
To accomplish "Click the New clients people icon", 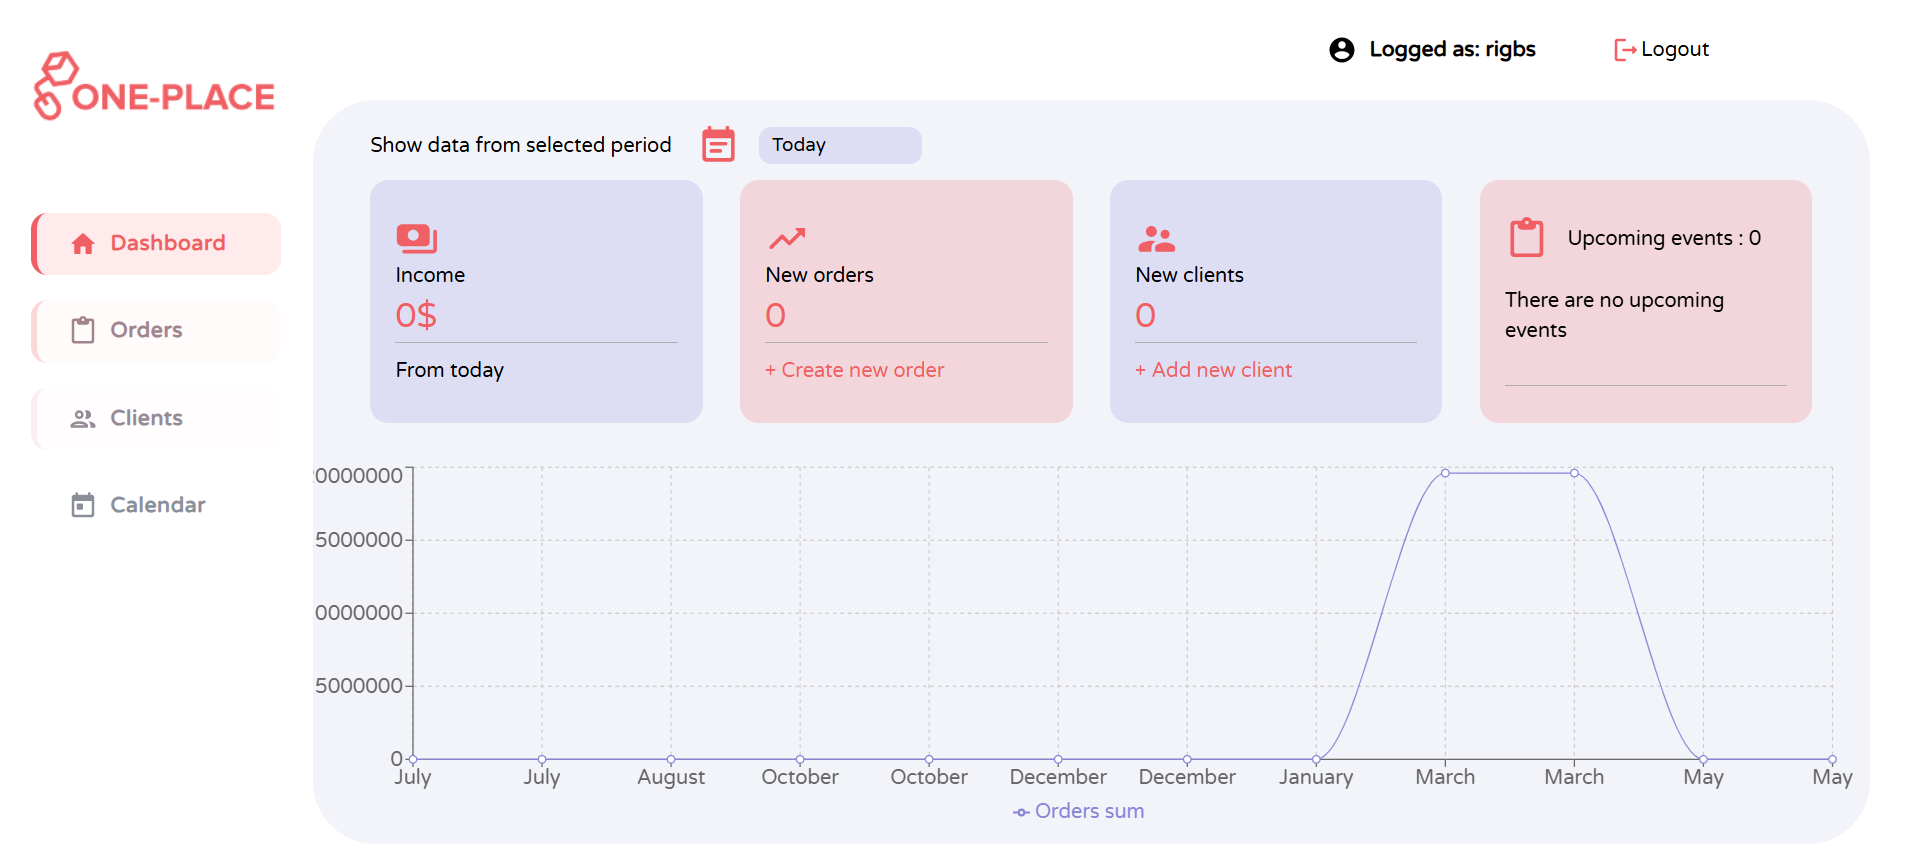I will pyautogui.click(x=1156, y=238).
